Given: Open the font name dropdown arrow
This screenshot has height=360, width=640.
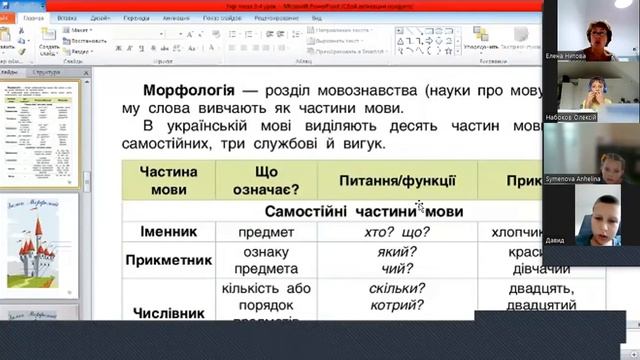Looking at the screenshot, I should pyautogui.click(x=162, y=35).
